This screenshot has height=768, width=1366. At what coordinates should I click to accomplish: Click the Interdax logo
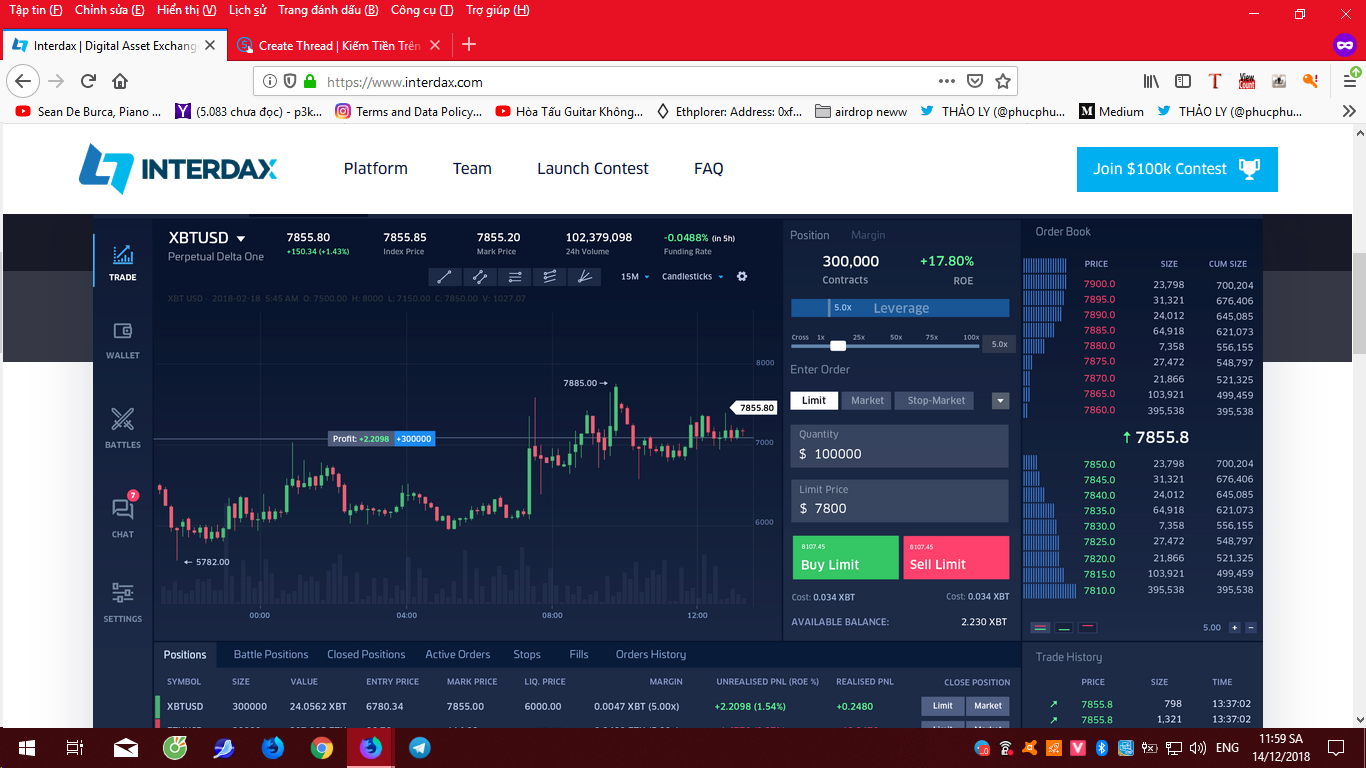pos(178,168)
